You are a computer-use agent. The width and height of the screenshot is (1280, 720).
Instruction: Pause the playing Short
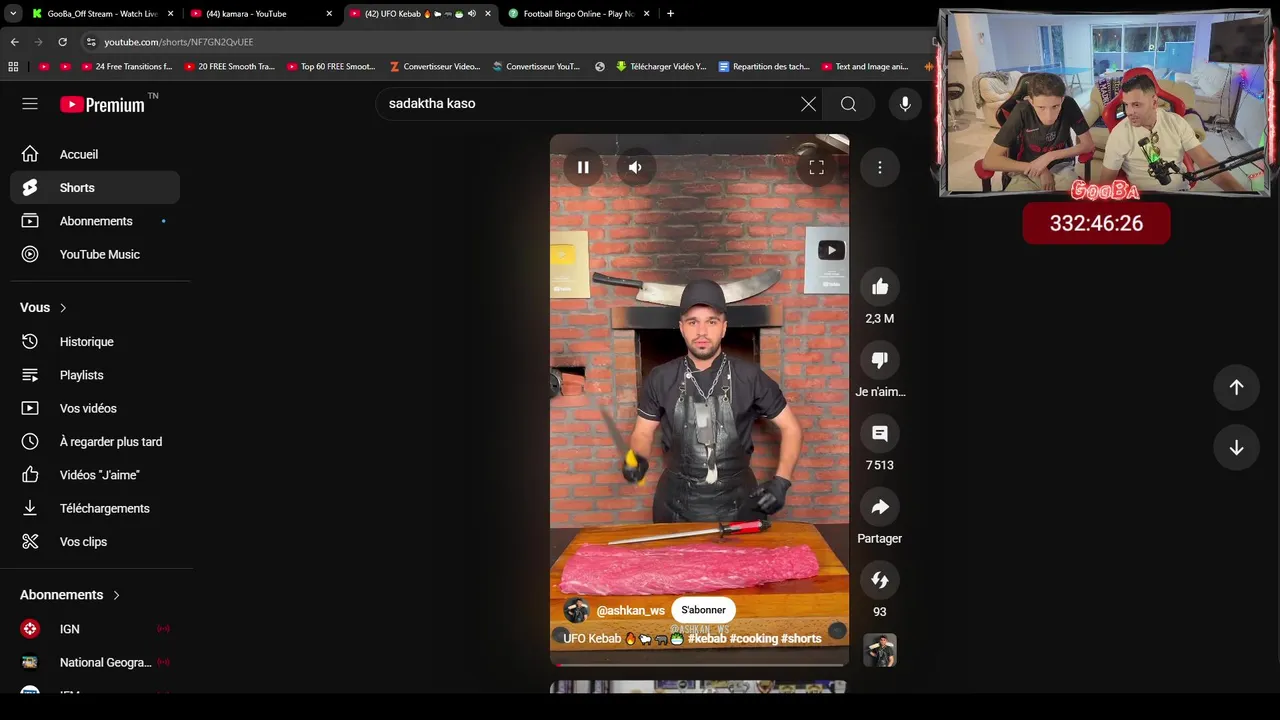(583, 168)
